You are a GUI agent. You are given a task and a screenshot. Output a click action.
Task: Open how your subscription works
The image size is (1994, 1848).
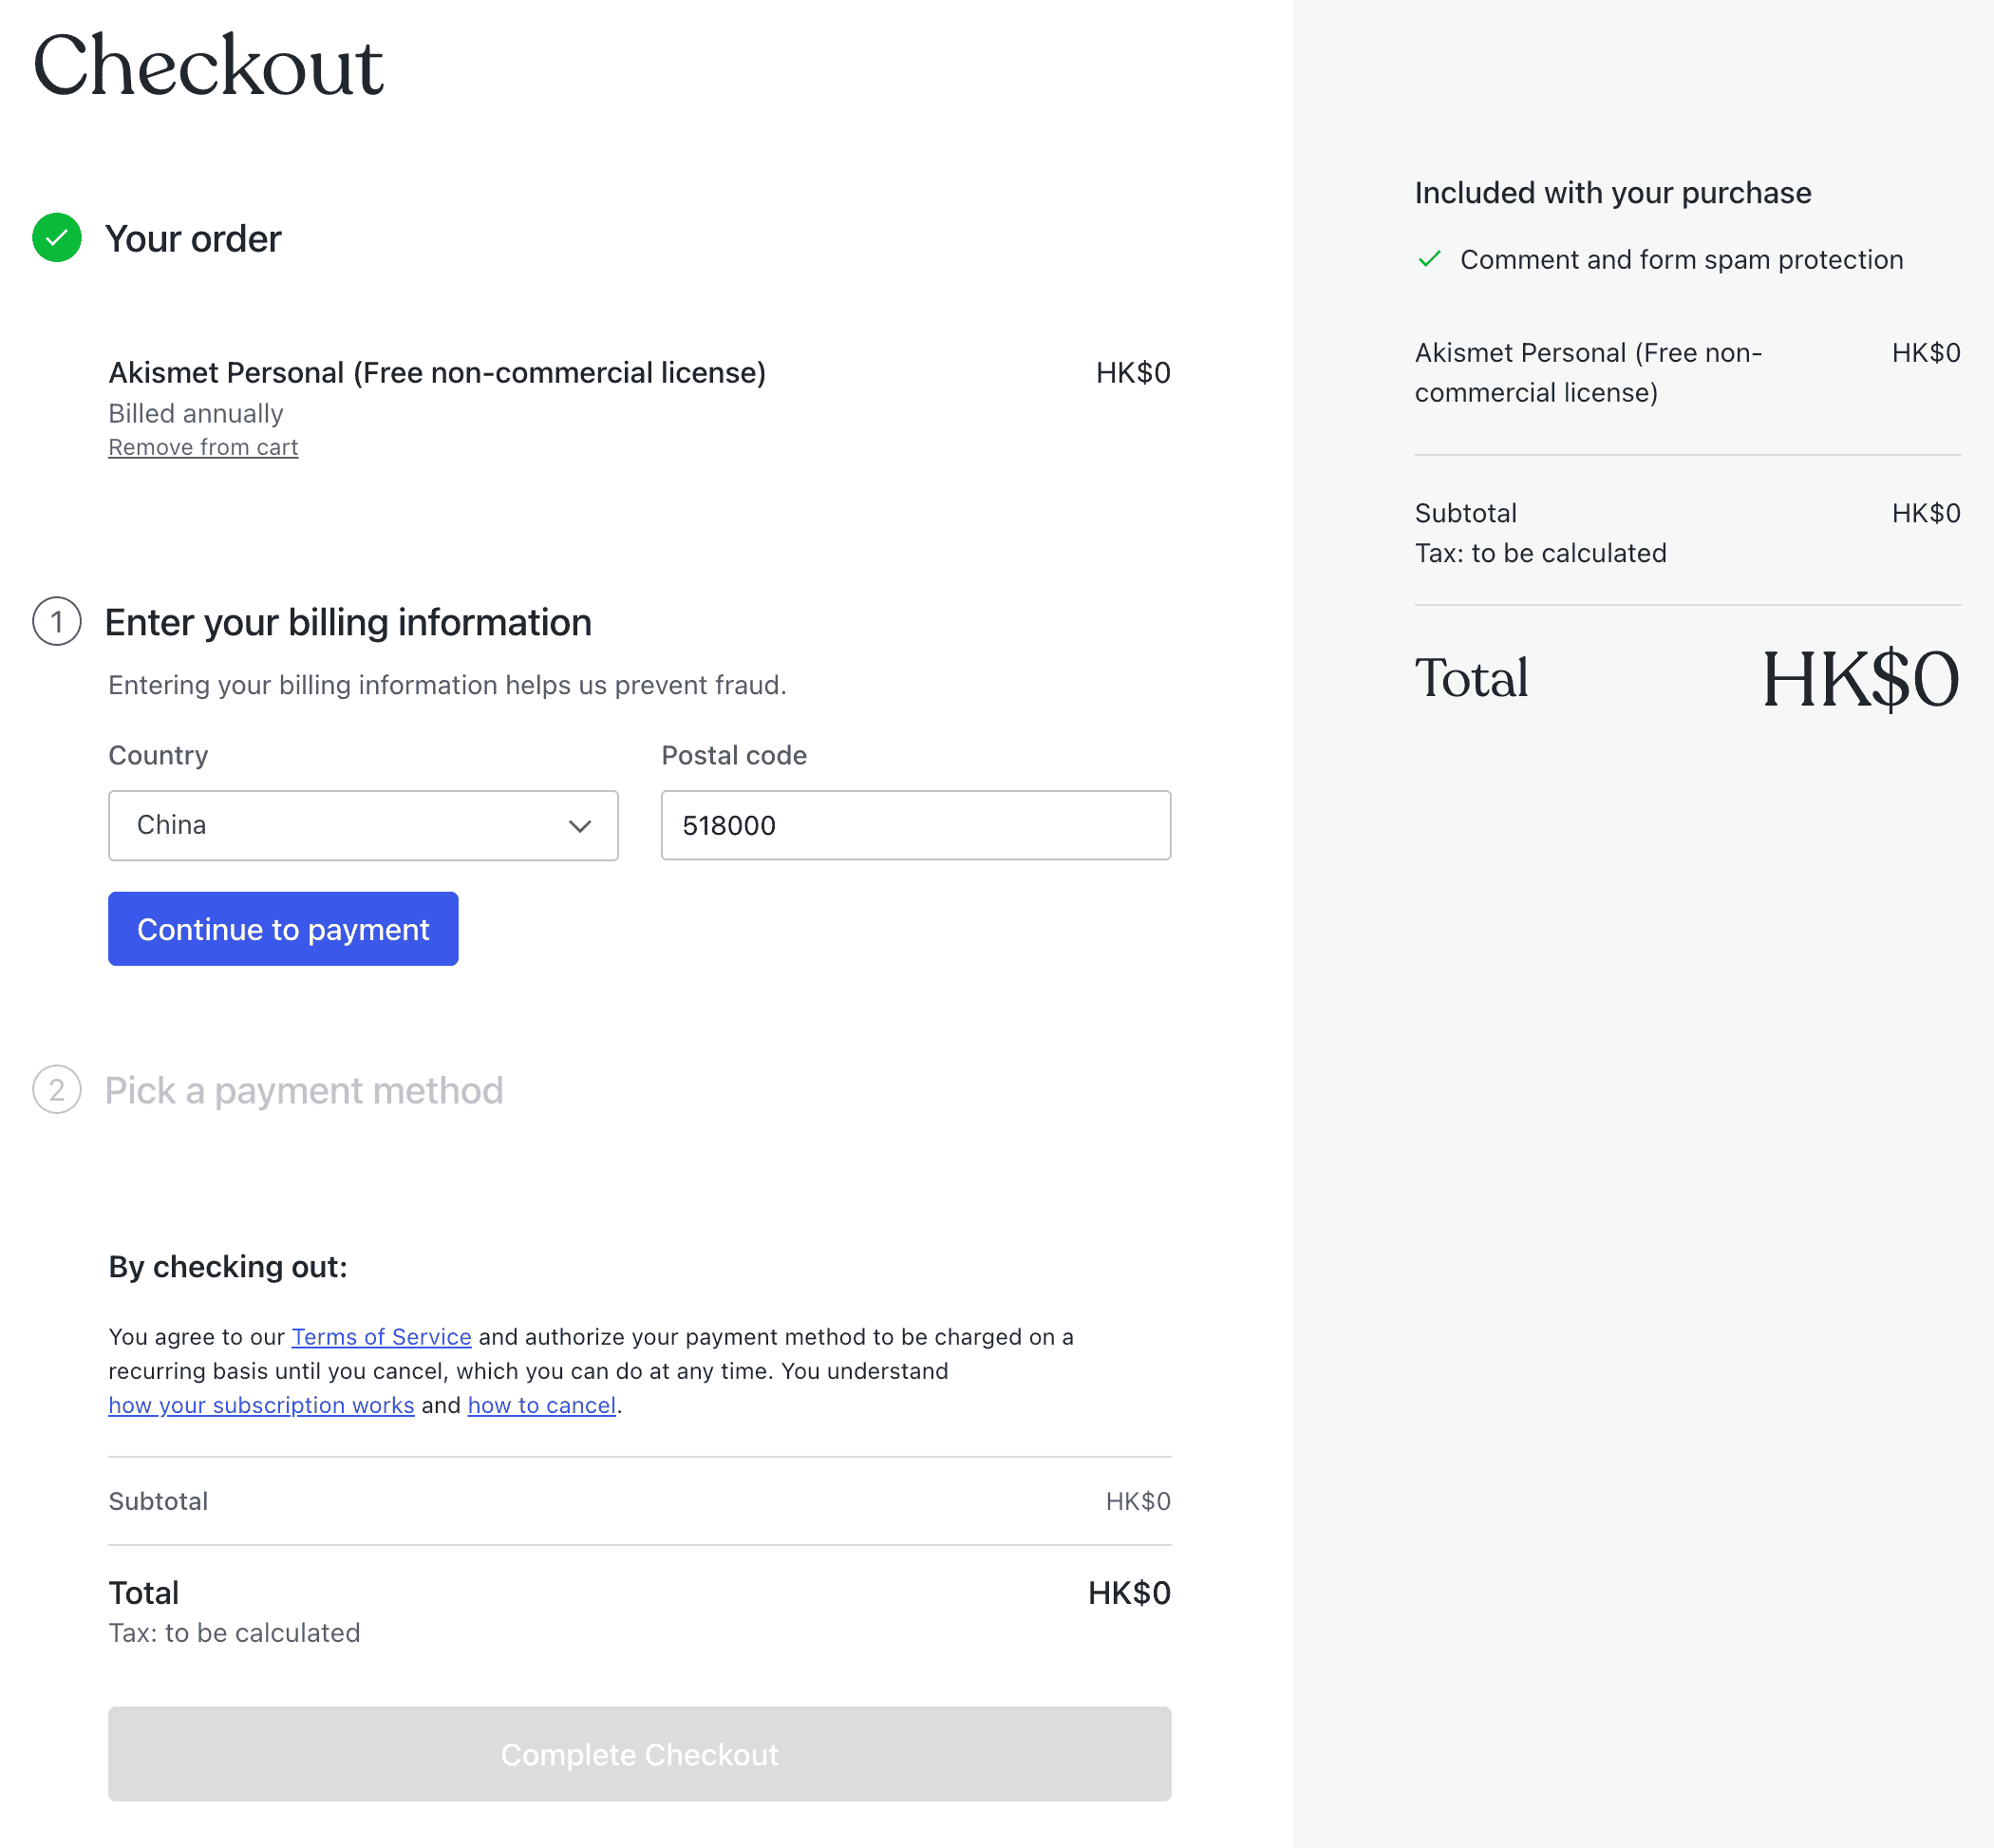tap(261, 1405)
